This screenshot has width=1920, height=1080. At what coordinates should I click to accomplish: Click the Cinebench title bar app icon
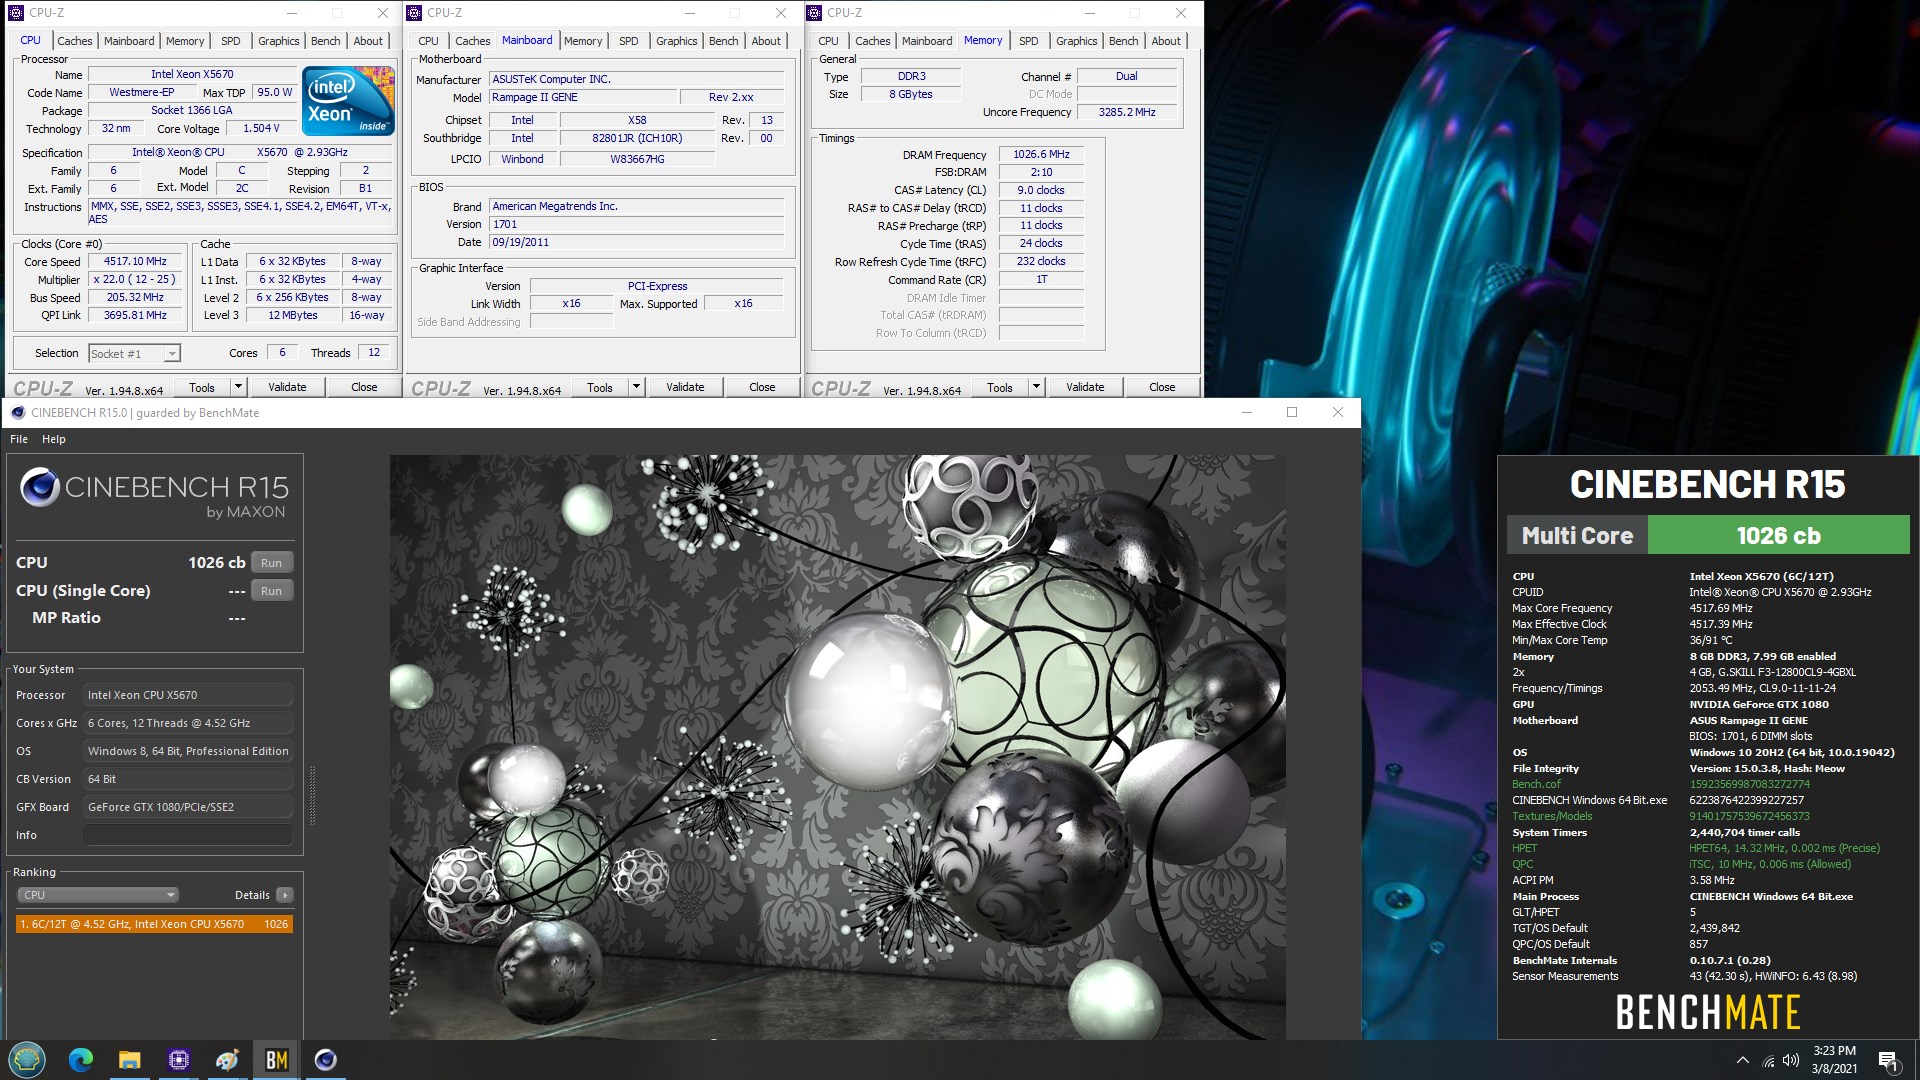point(18,412)
